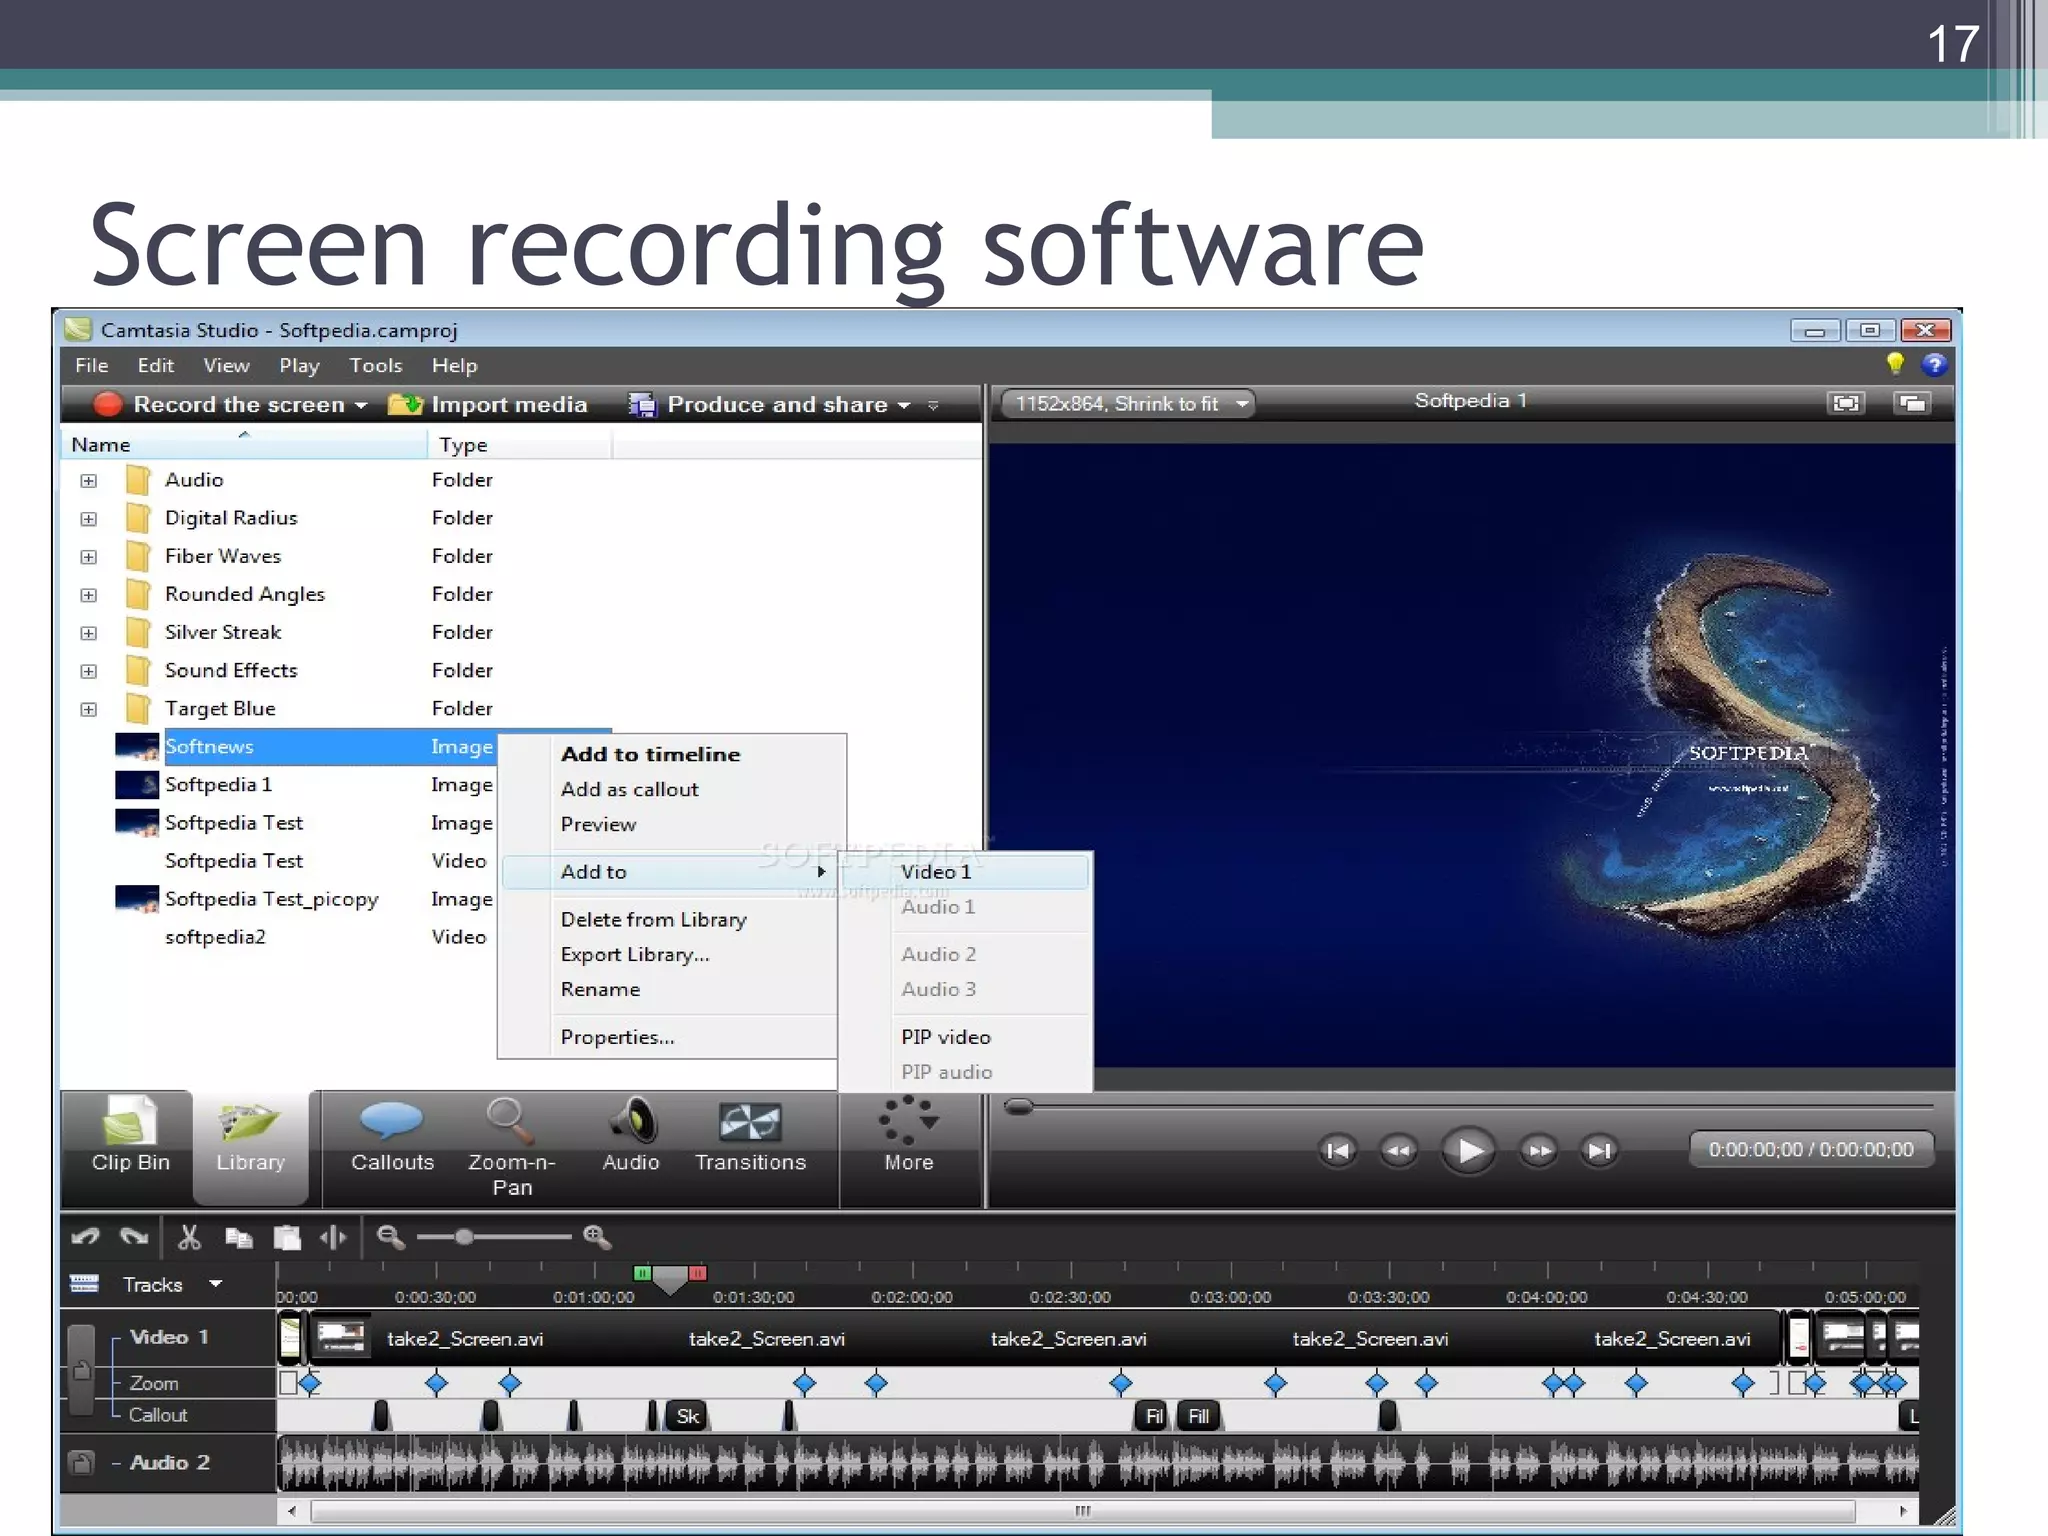Screen dimensions: 2048x1536
Task: Expand the Sound Effects folder
Action: 89,670
